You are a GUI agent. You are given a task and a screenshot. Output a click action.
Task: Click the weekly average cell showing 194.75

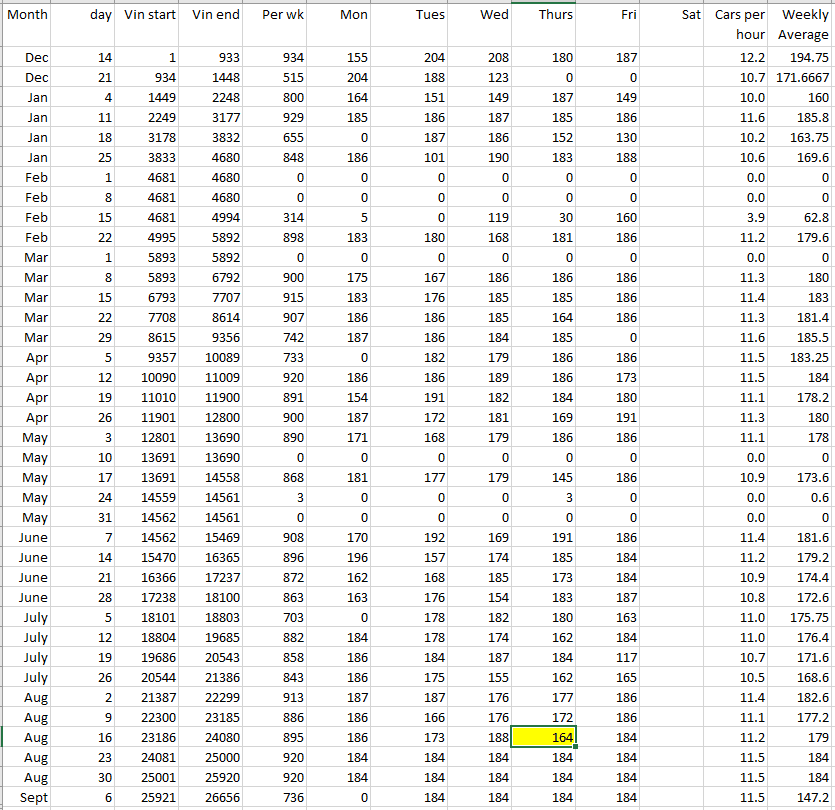coord(803,58)
